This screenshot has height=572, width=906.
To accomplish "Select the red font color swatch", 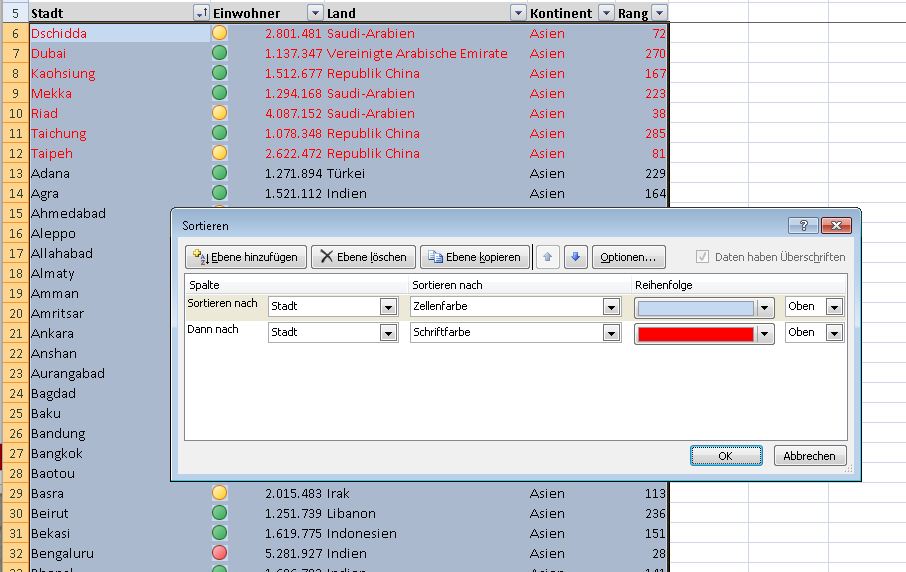I will point(695,334).
